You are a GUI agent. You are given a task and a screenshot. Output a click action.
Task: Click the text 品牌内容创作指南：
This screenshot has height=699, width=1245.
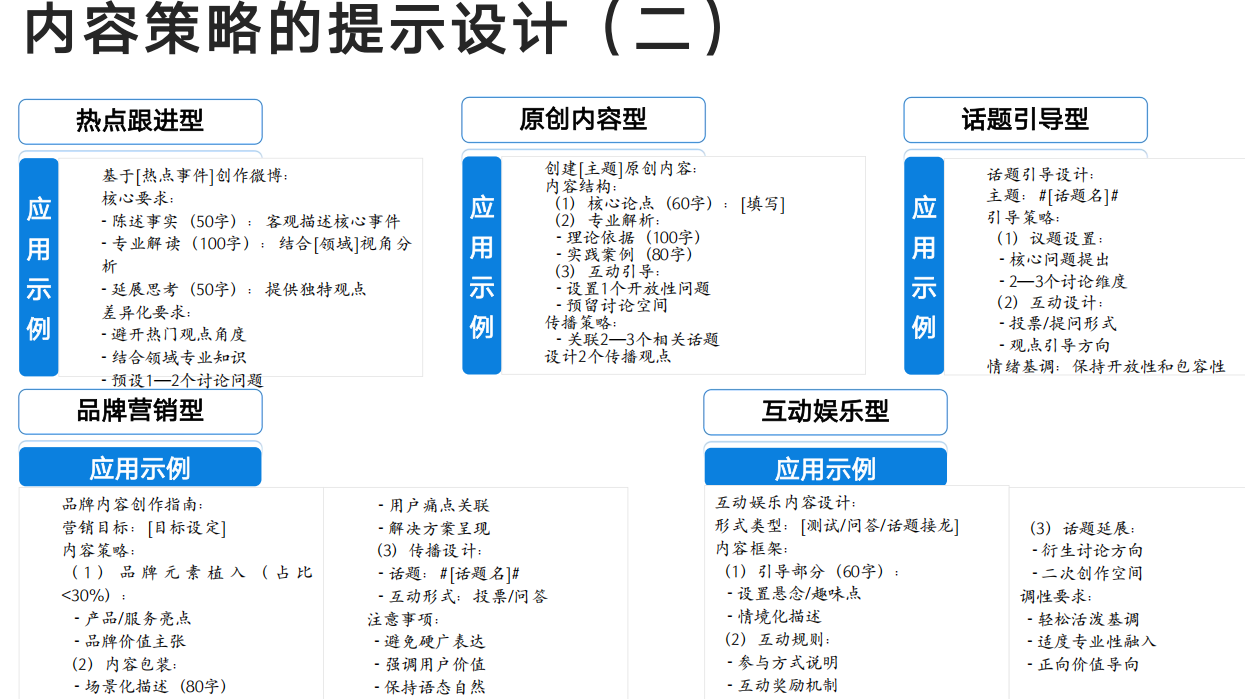point(133,505)
